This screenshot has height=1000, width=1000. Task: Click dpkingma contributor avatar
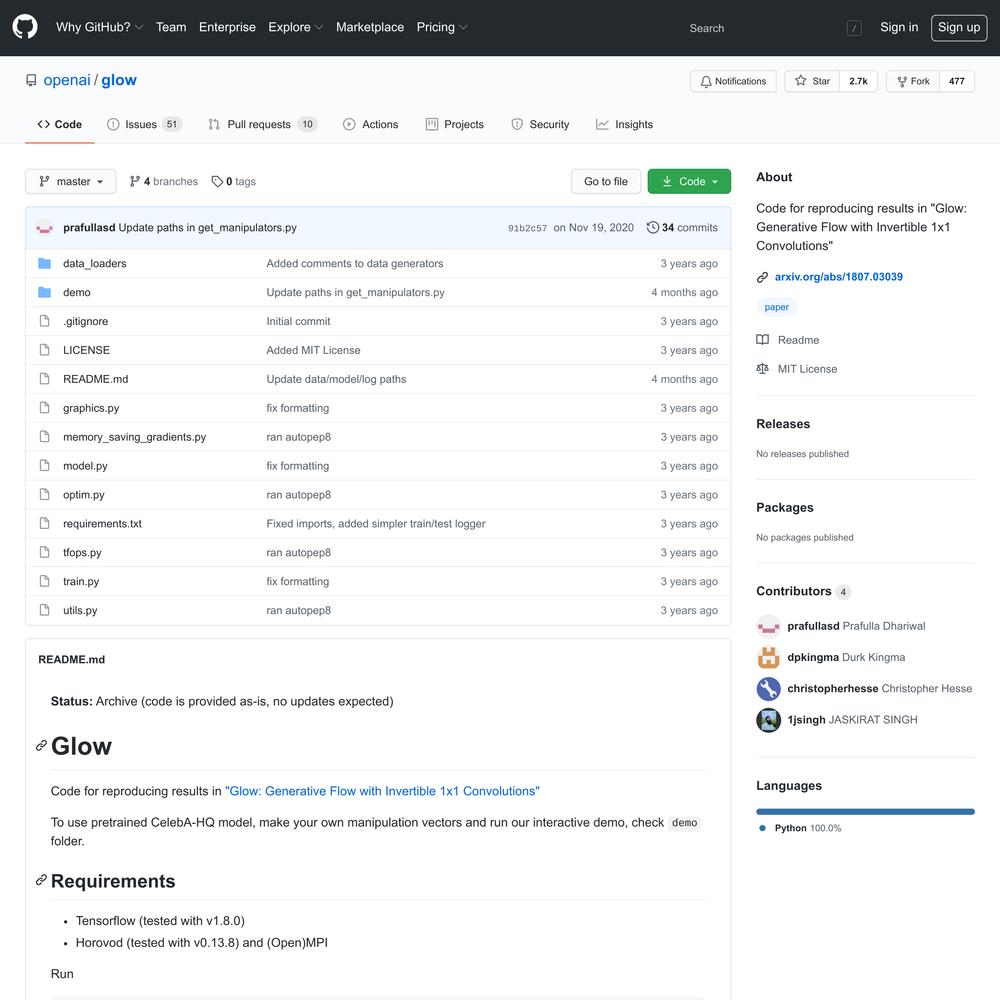768,657
